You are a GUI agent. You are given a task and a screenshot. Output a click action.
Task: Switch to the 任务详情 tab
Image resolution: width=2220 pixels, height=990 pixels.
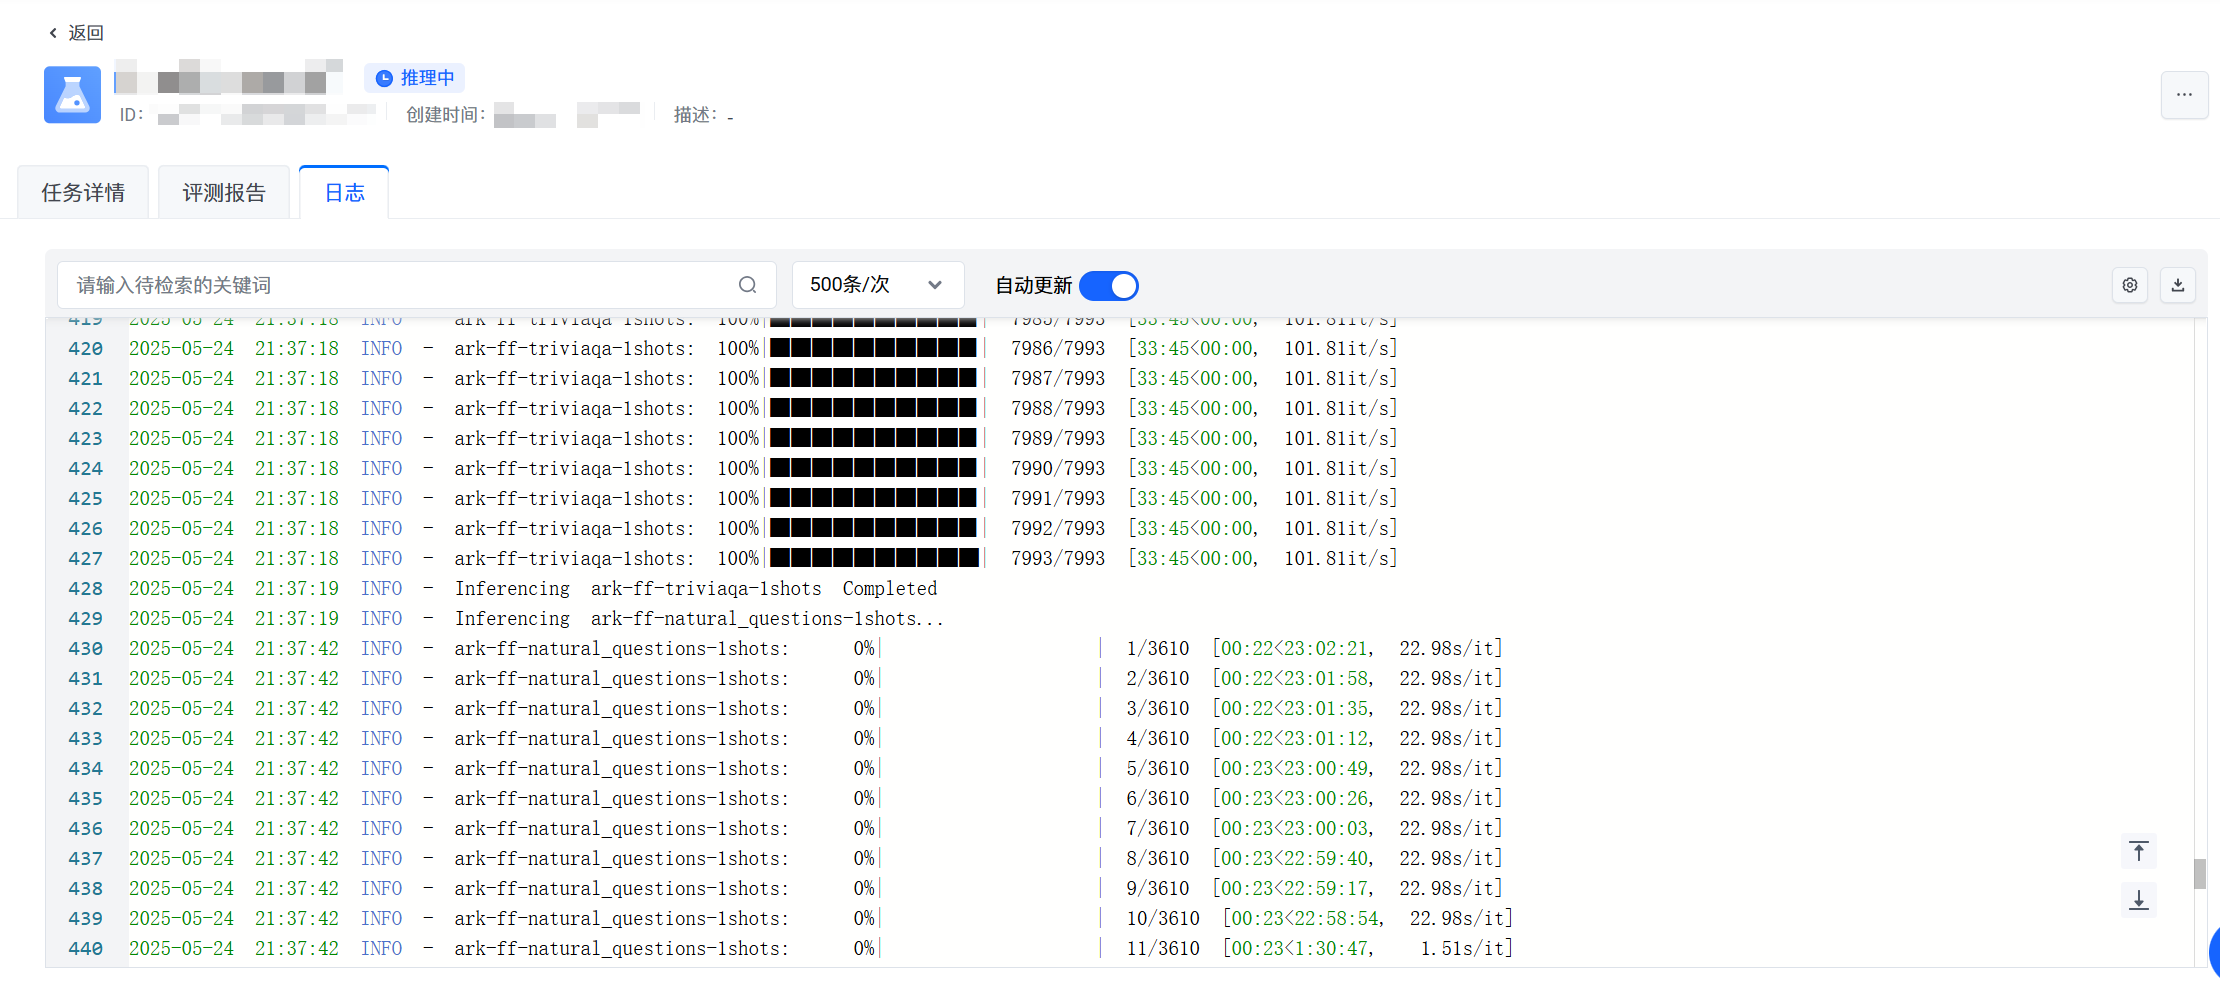coord(83,193)
